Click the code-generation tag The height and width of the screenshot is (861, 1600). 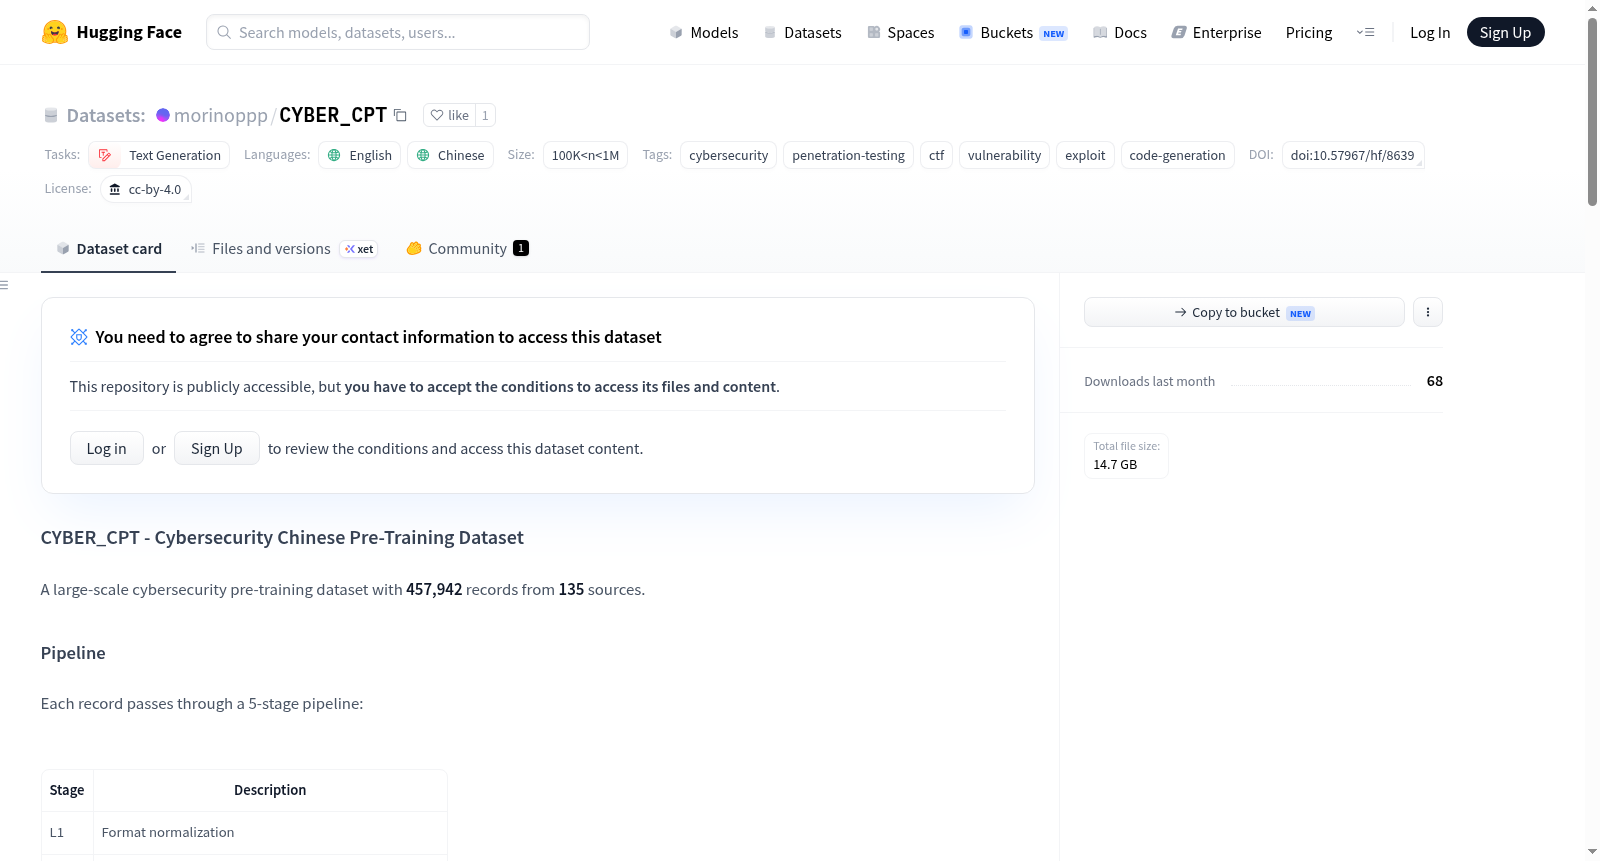(x=1177, y=155)
